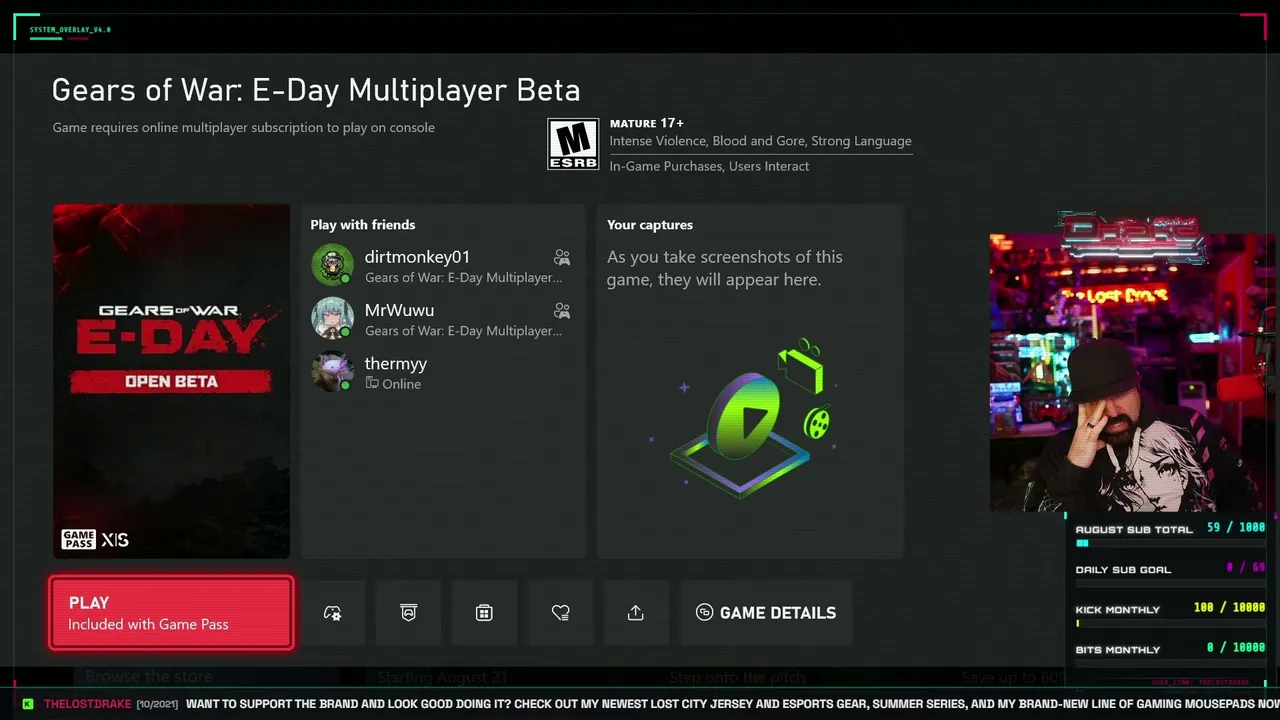
Task: Select dirtmonkey01's avatar picture
Action: click(332, 265)
